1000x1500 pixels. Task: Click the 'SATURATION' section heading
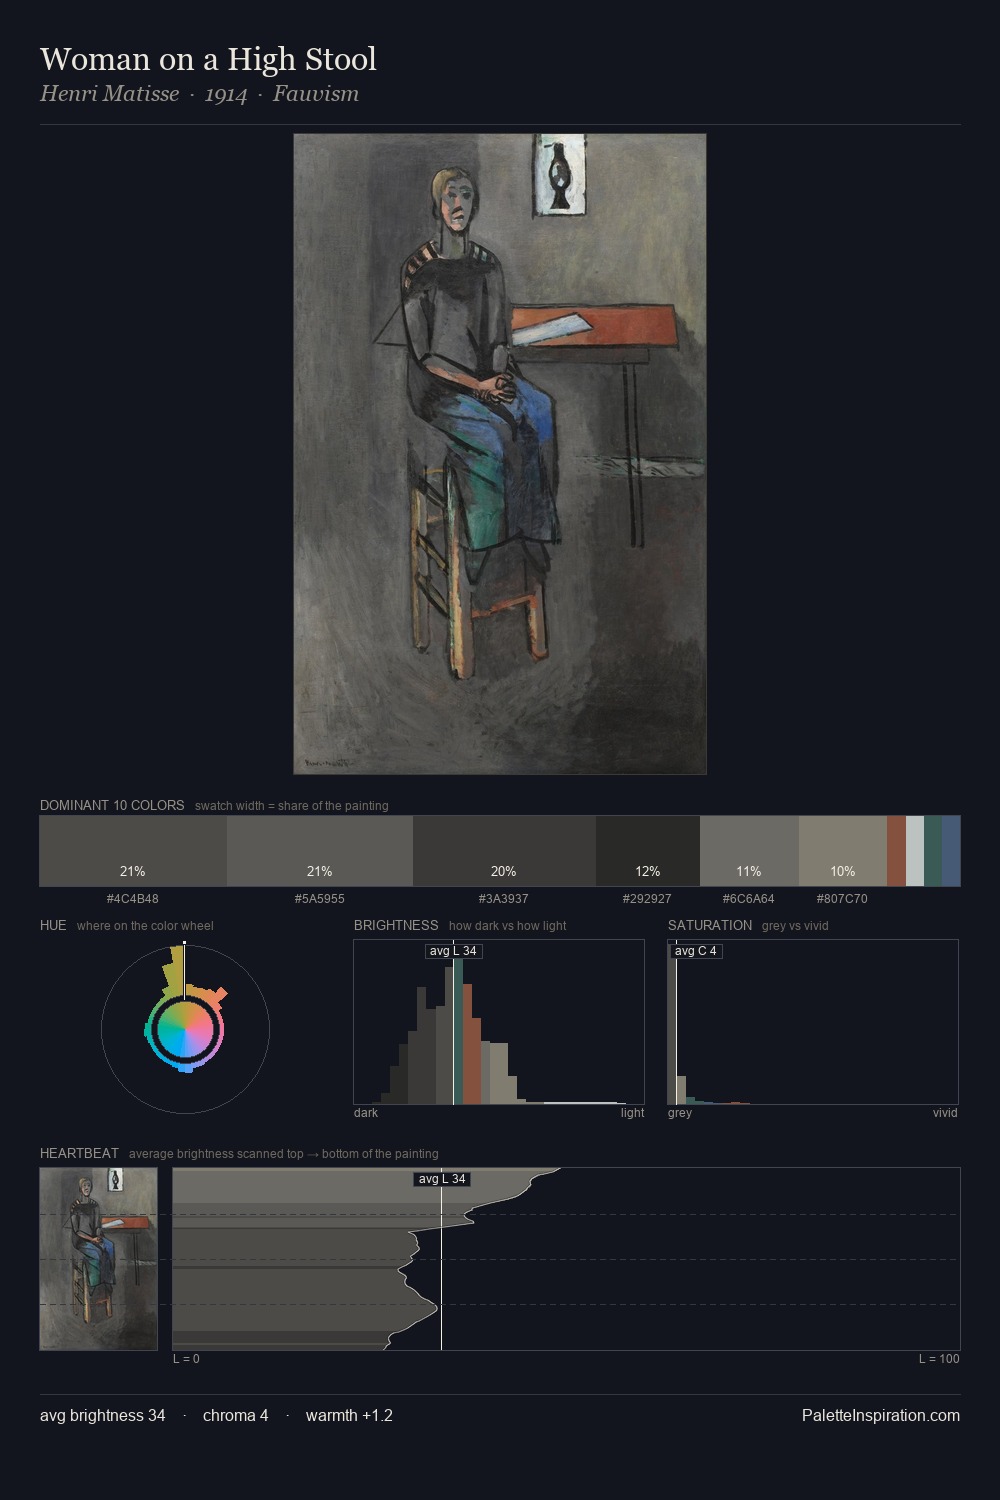pyautogui.click(x=710, y=925)
